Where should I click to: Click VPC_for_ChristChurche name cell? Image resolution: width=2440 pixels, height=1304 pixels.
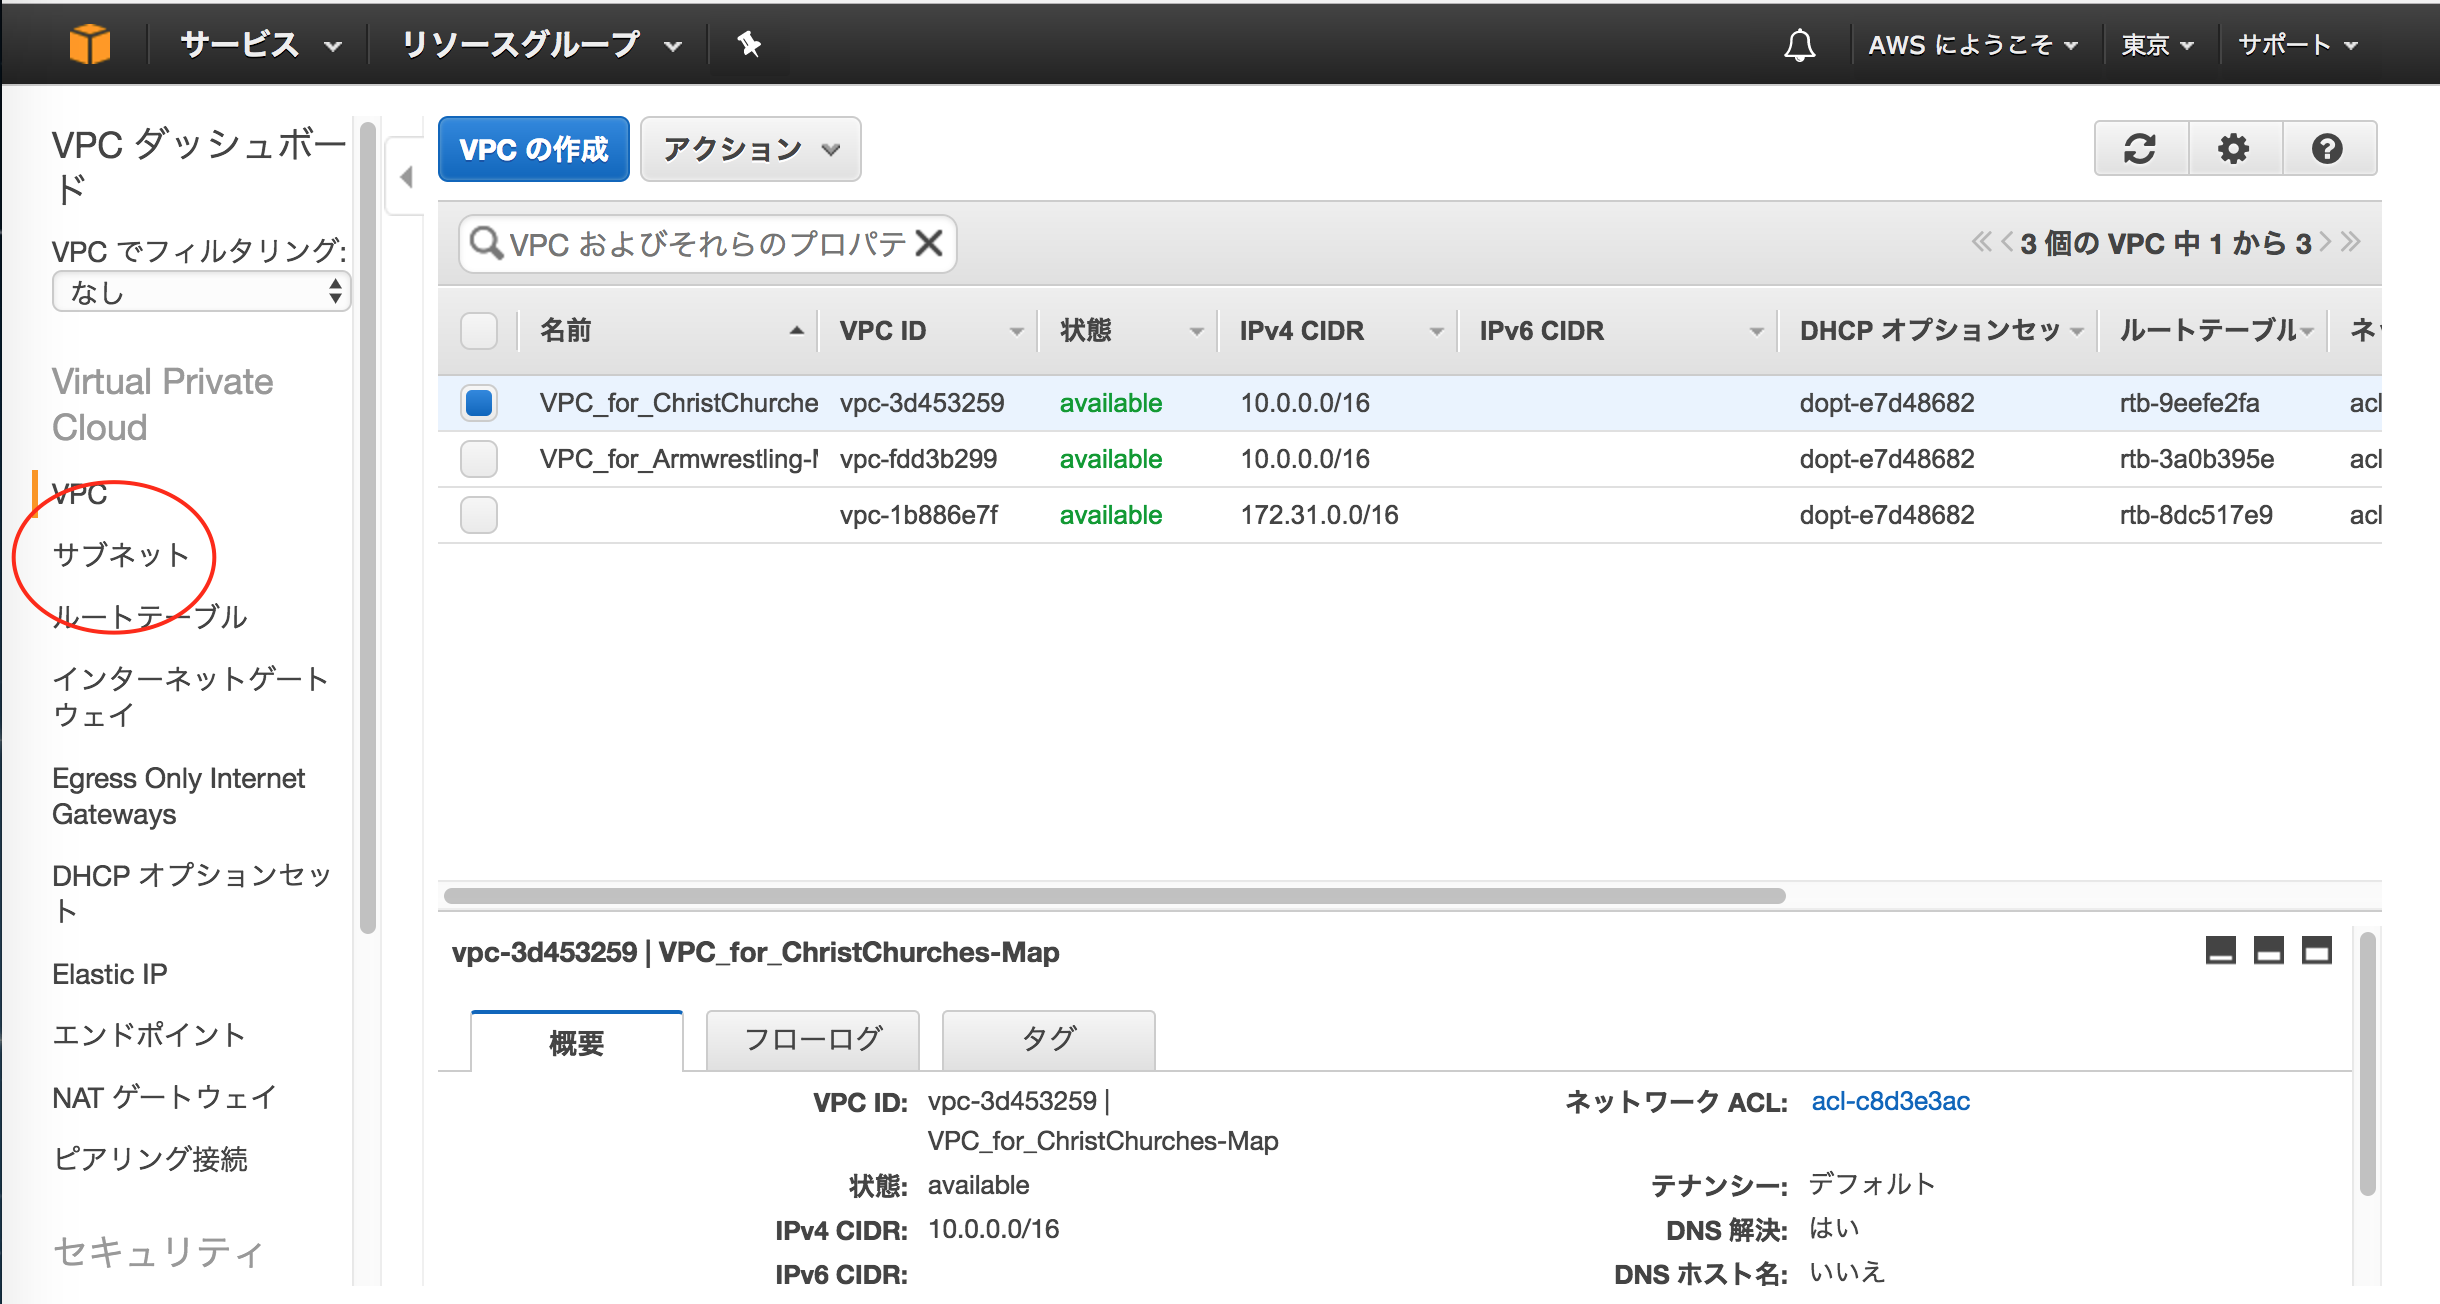click(x=679, y=403)
